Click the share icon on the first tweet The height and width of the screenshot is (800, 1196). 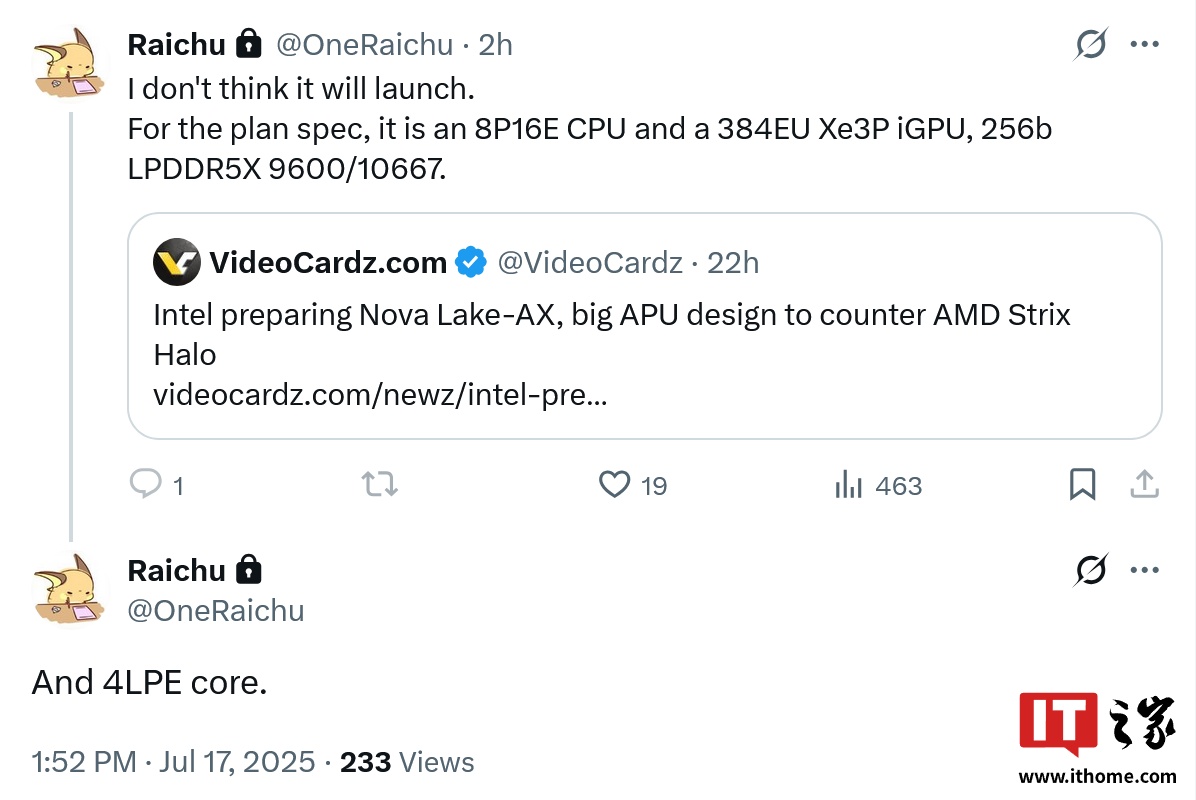pyautogui.click(x=1143, y=485)
